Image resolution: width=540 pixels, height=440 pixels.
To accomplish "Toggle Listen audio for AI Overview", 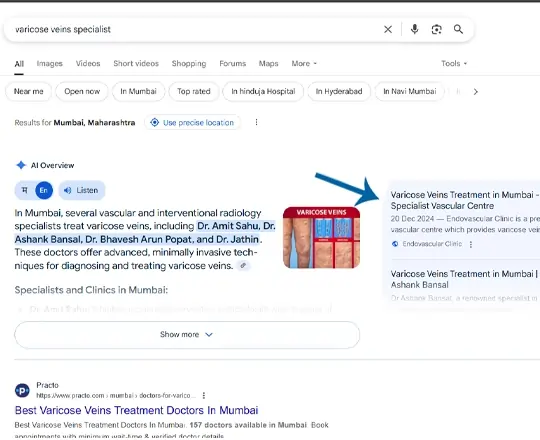I will (82, 190).
